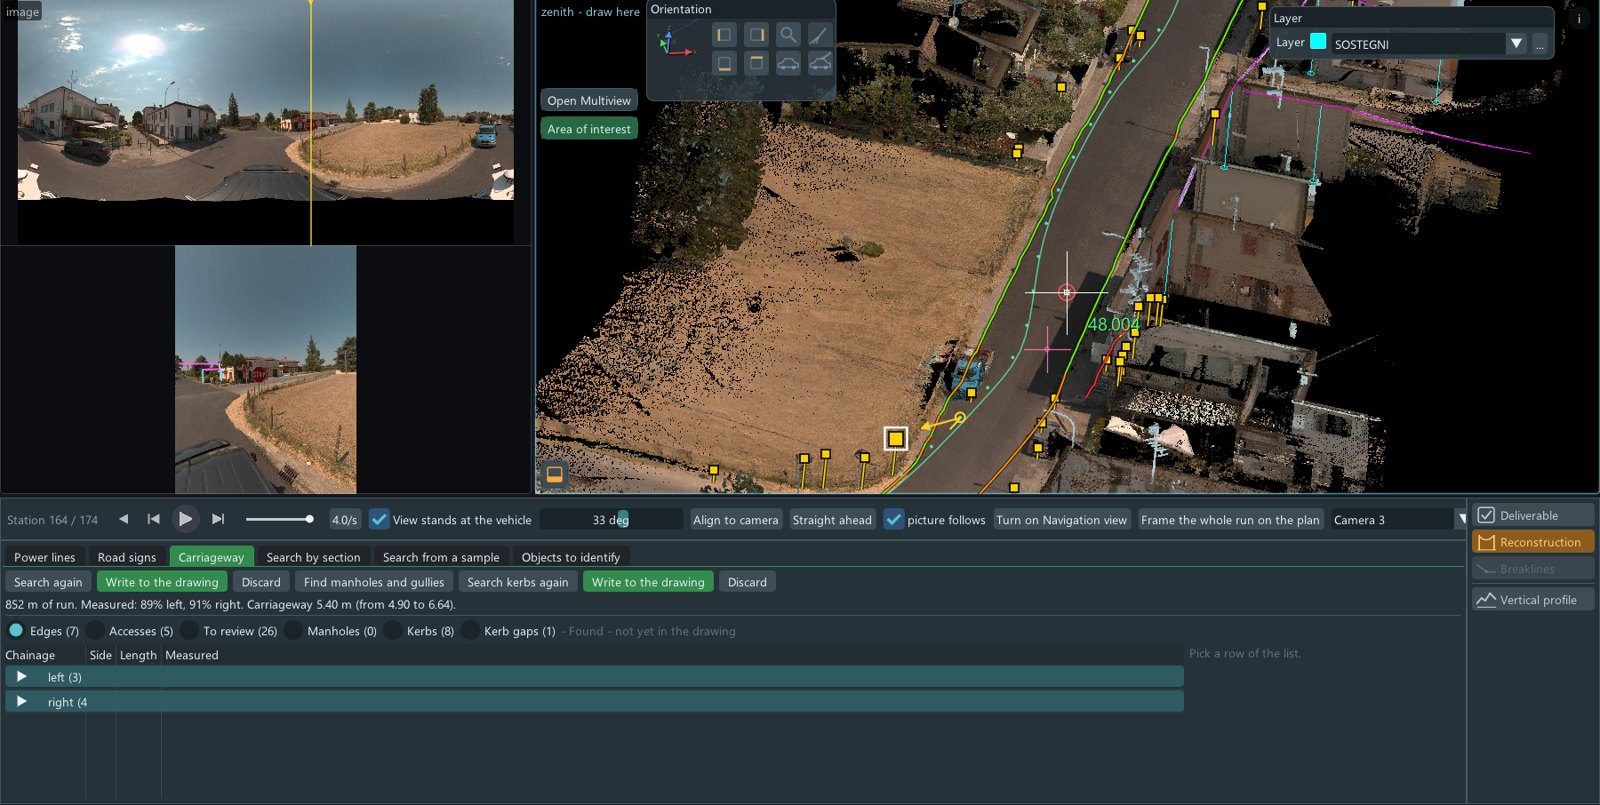Toggle 'View stands at the vehicle' checkbox
This screenshot has height=805, width=1600.
click(379, 519)
